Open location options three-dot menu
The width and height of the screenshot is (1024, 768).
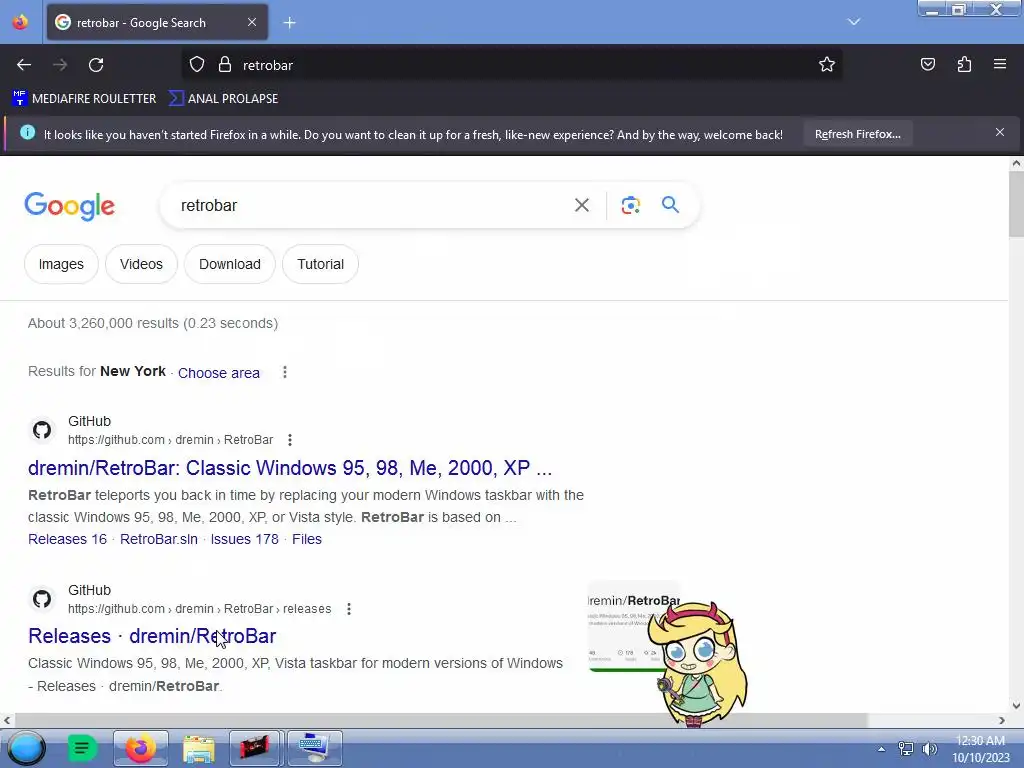click(x=285, y=372)
